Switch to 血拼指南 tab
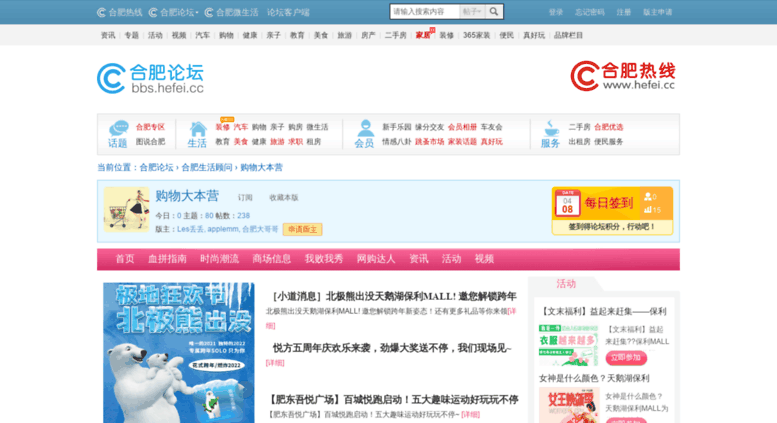 click(167, 259)
